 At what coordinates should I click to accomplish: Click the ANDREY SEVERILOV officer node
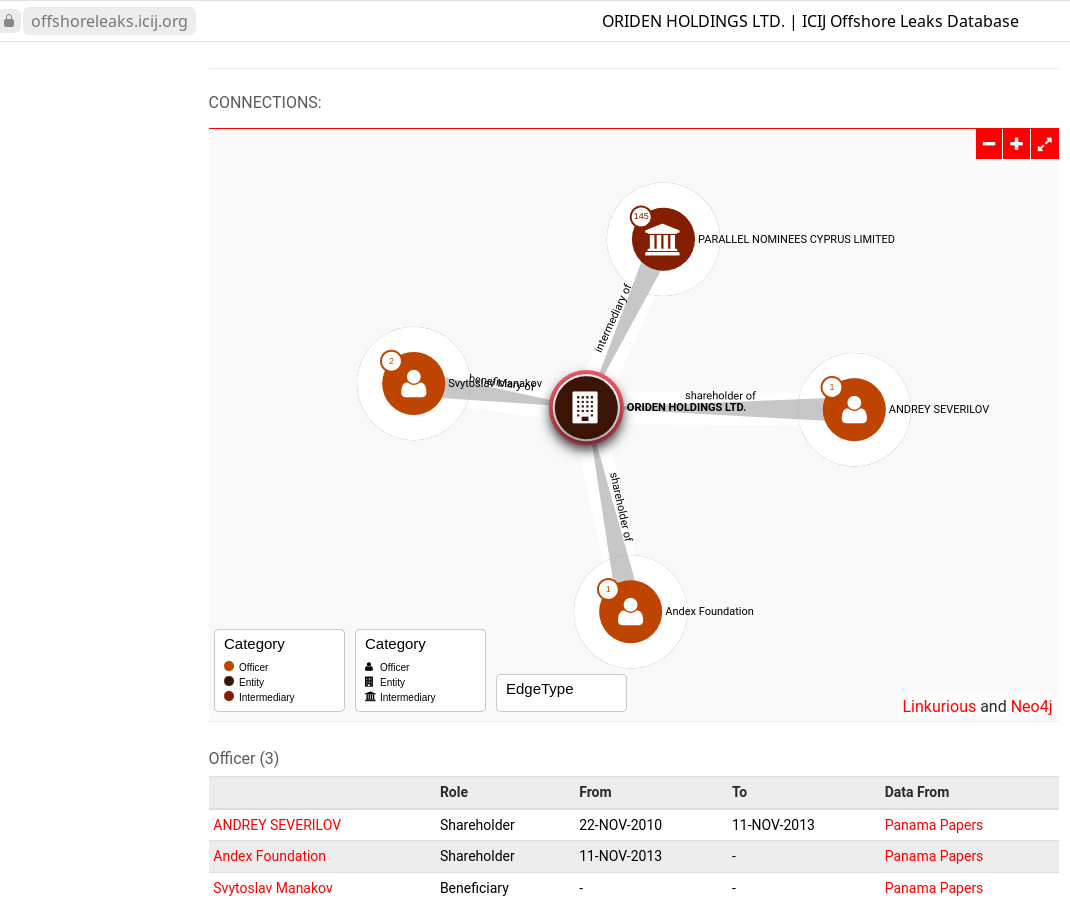(854, 409)
